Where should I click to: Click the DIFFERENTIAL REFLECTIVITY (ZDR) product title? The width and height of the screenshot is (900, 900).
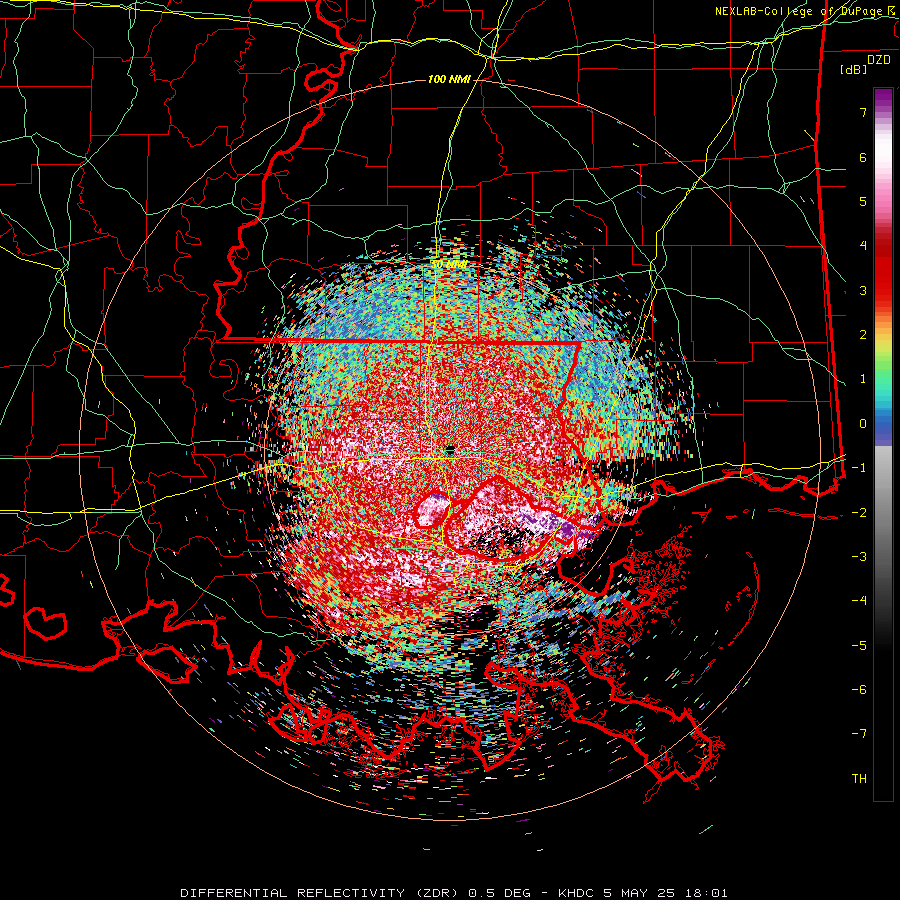pos(318,893)
